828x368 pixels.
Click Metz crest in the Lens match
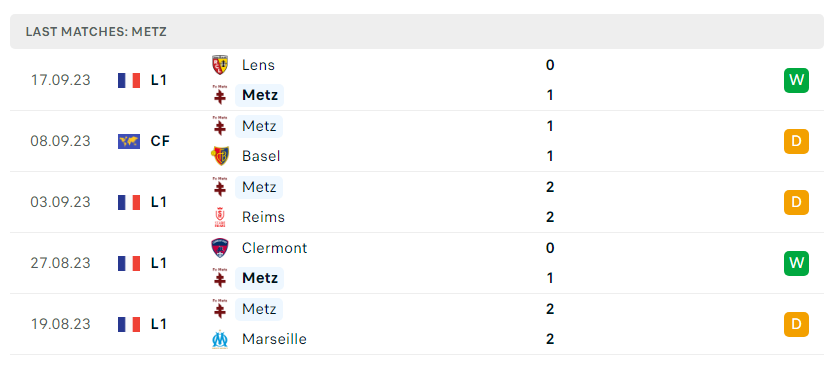pos(220,96)
